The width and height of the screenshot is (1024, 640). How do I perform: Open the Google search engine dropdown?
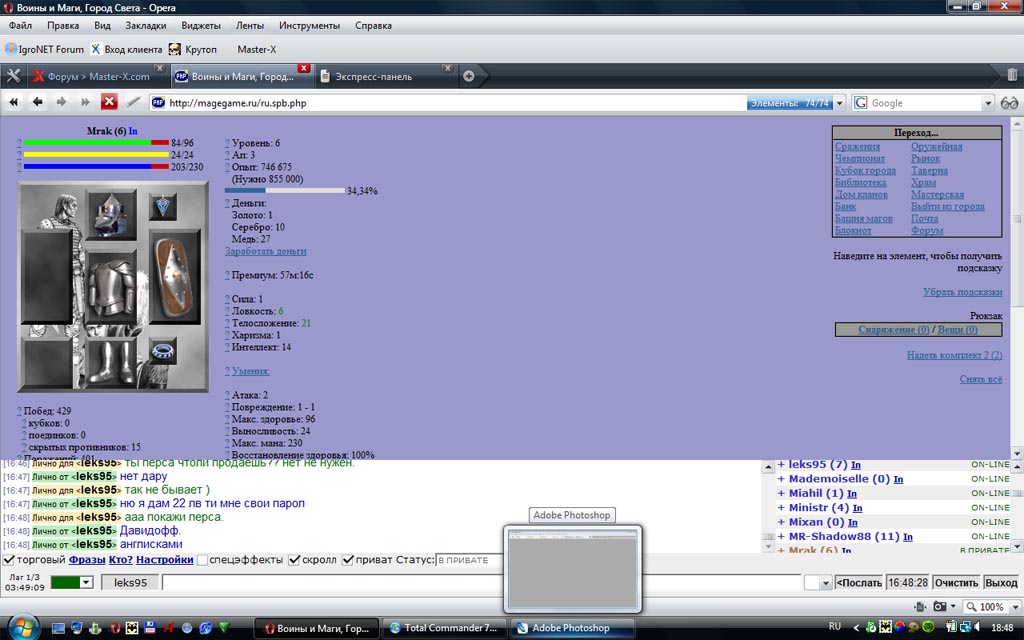click(987, 103)
